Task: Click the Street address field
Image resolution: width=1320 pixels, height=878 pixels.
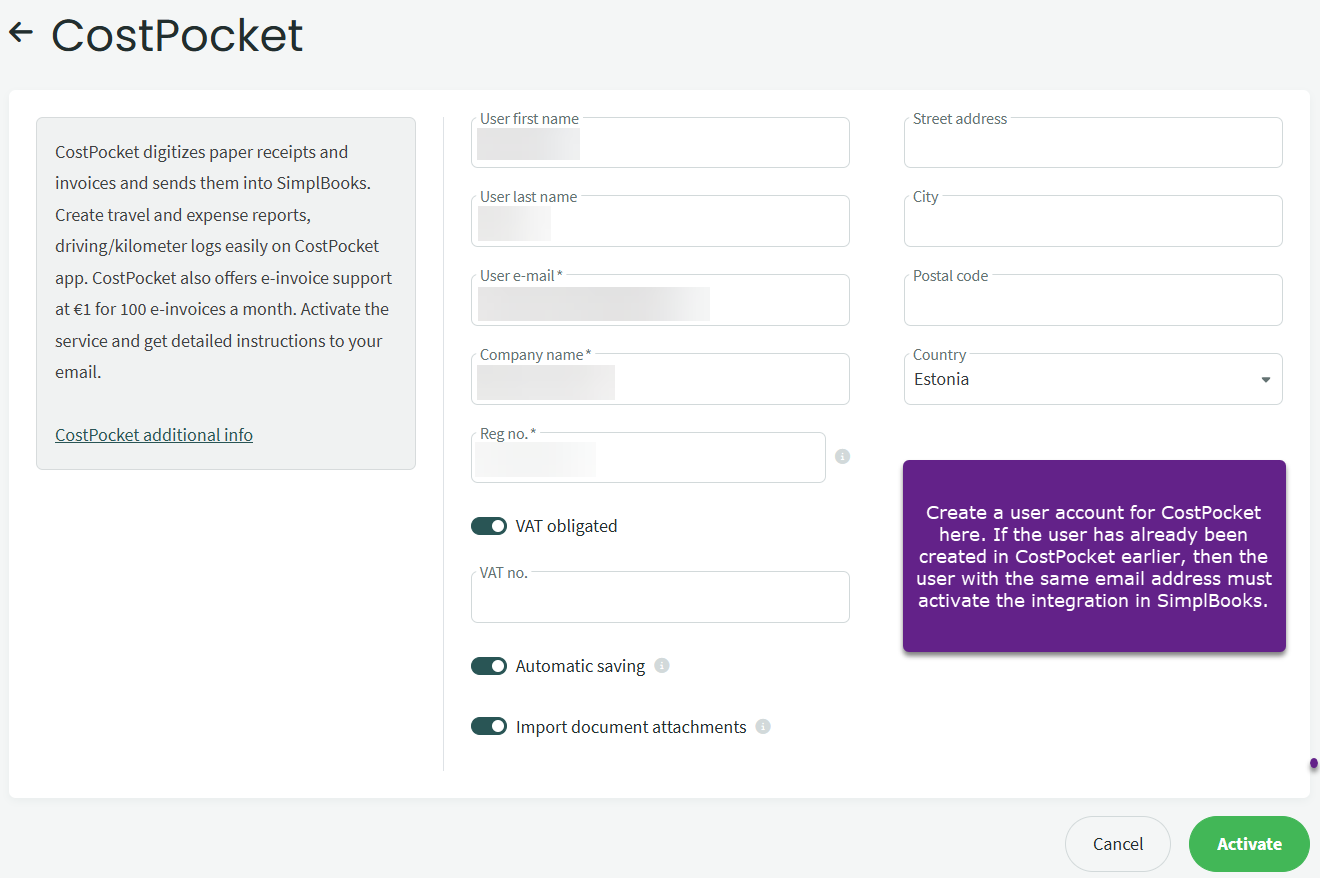Action: click(x=1092, y=145)
